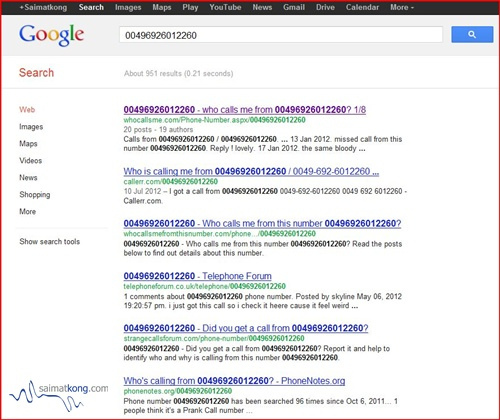Click the whocallsme.com green URL
Viewport: 500px width, 420px height.
coord(214,120)
